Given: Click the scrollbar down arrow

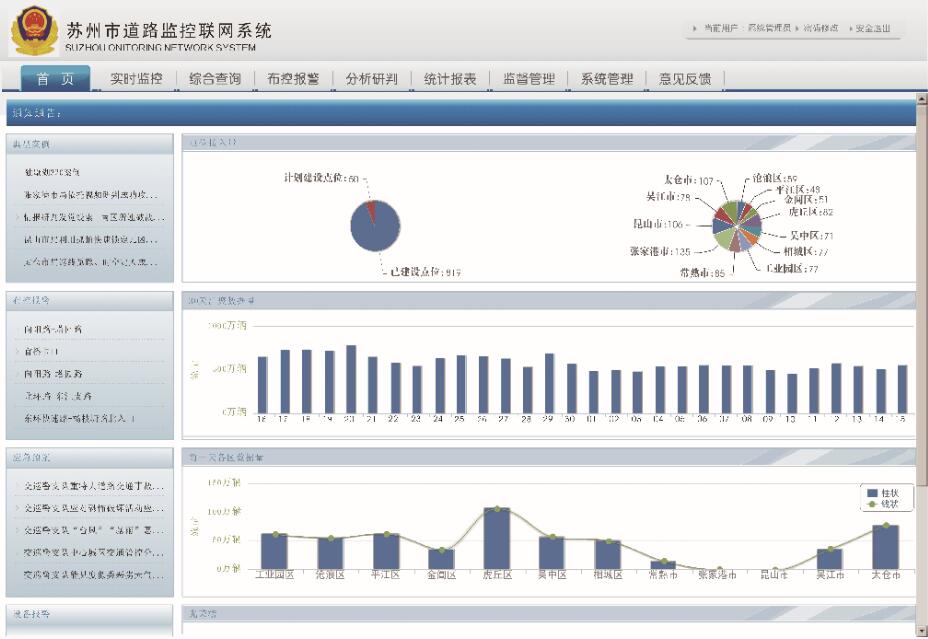Looking at the screenshot, I should point(922,631).
